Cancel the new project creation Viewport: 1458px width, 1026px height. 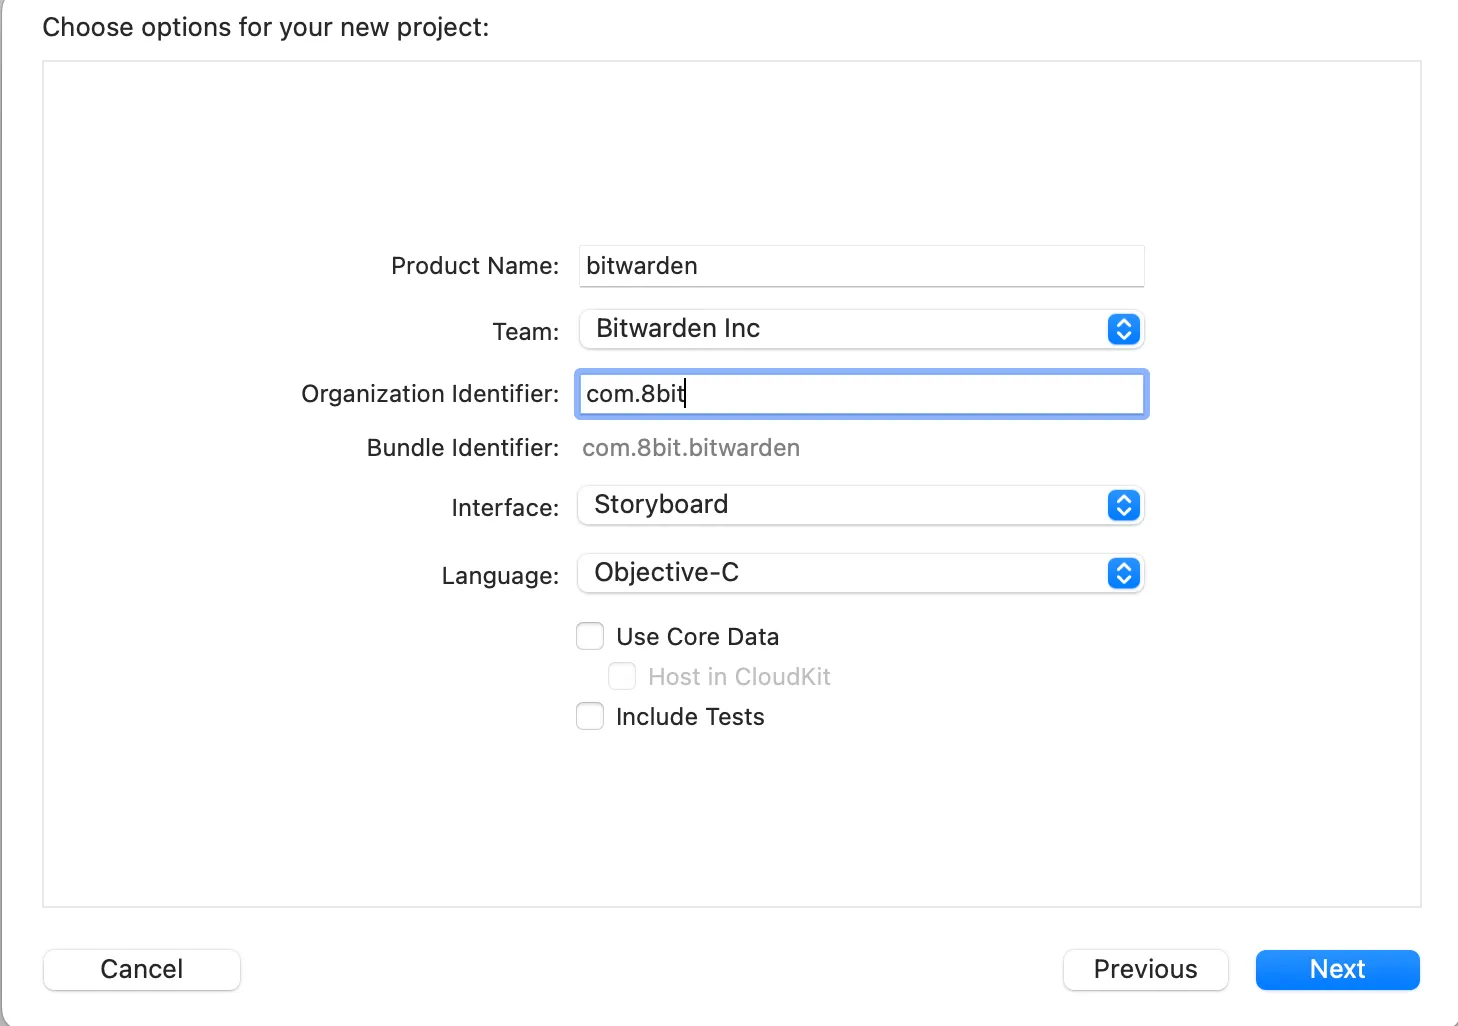[141, 969]
